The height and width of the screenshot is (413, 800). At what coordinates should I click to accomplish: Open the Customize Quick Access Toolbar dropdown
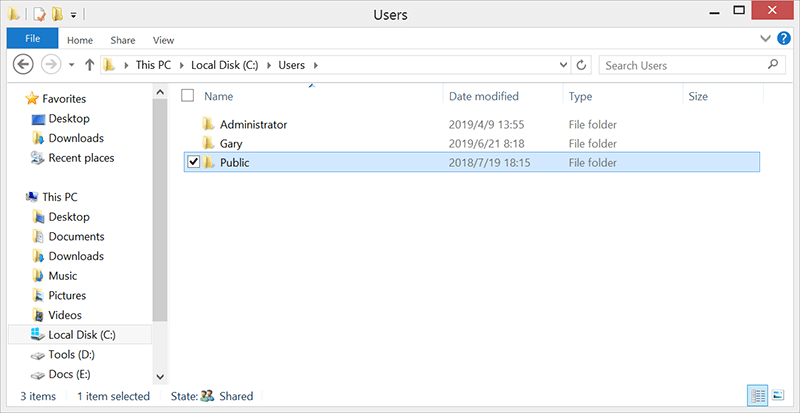pos(73,15)
